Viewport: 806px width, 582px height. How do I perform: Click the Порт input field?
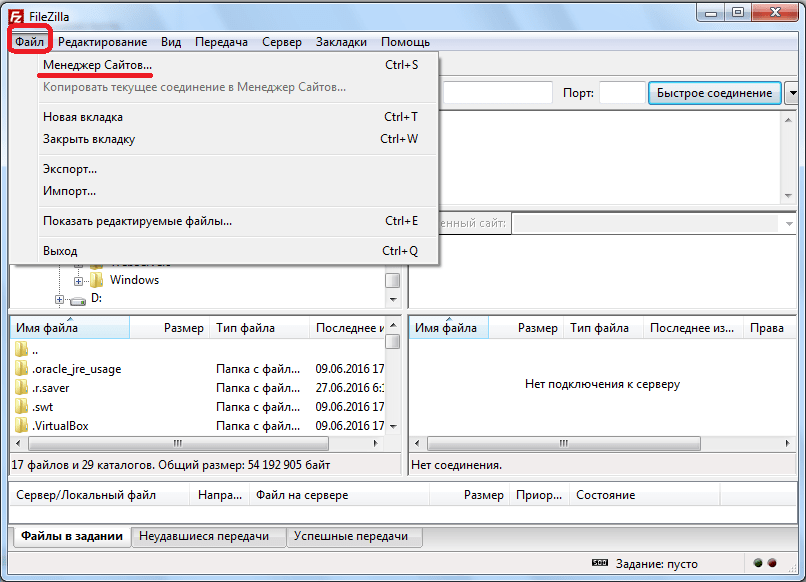621,93
